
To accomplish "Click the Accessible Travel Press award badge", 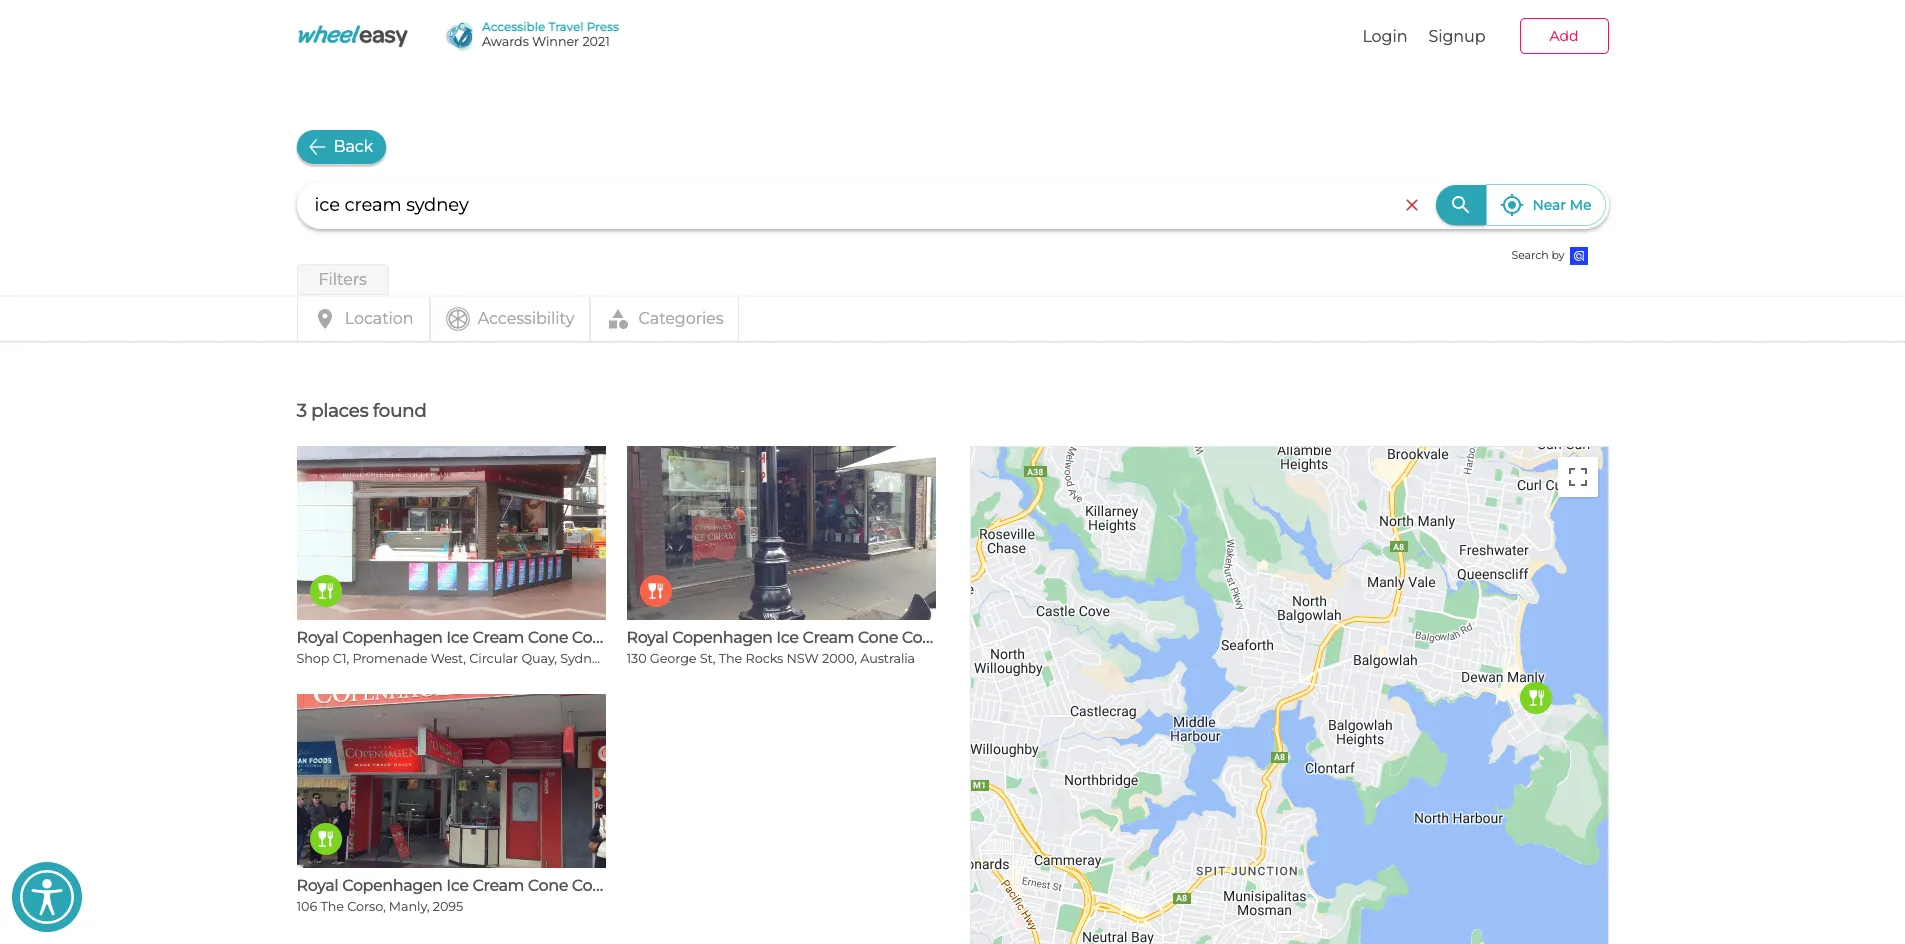I will click(532, 35).
